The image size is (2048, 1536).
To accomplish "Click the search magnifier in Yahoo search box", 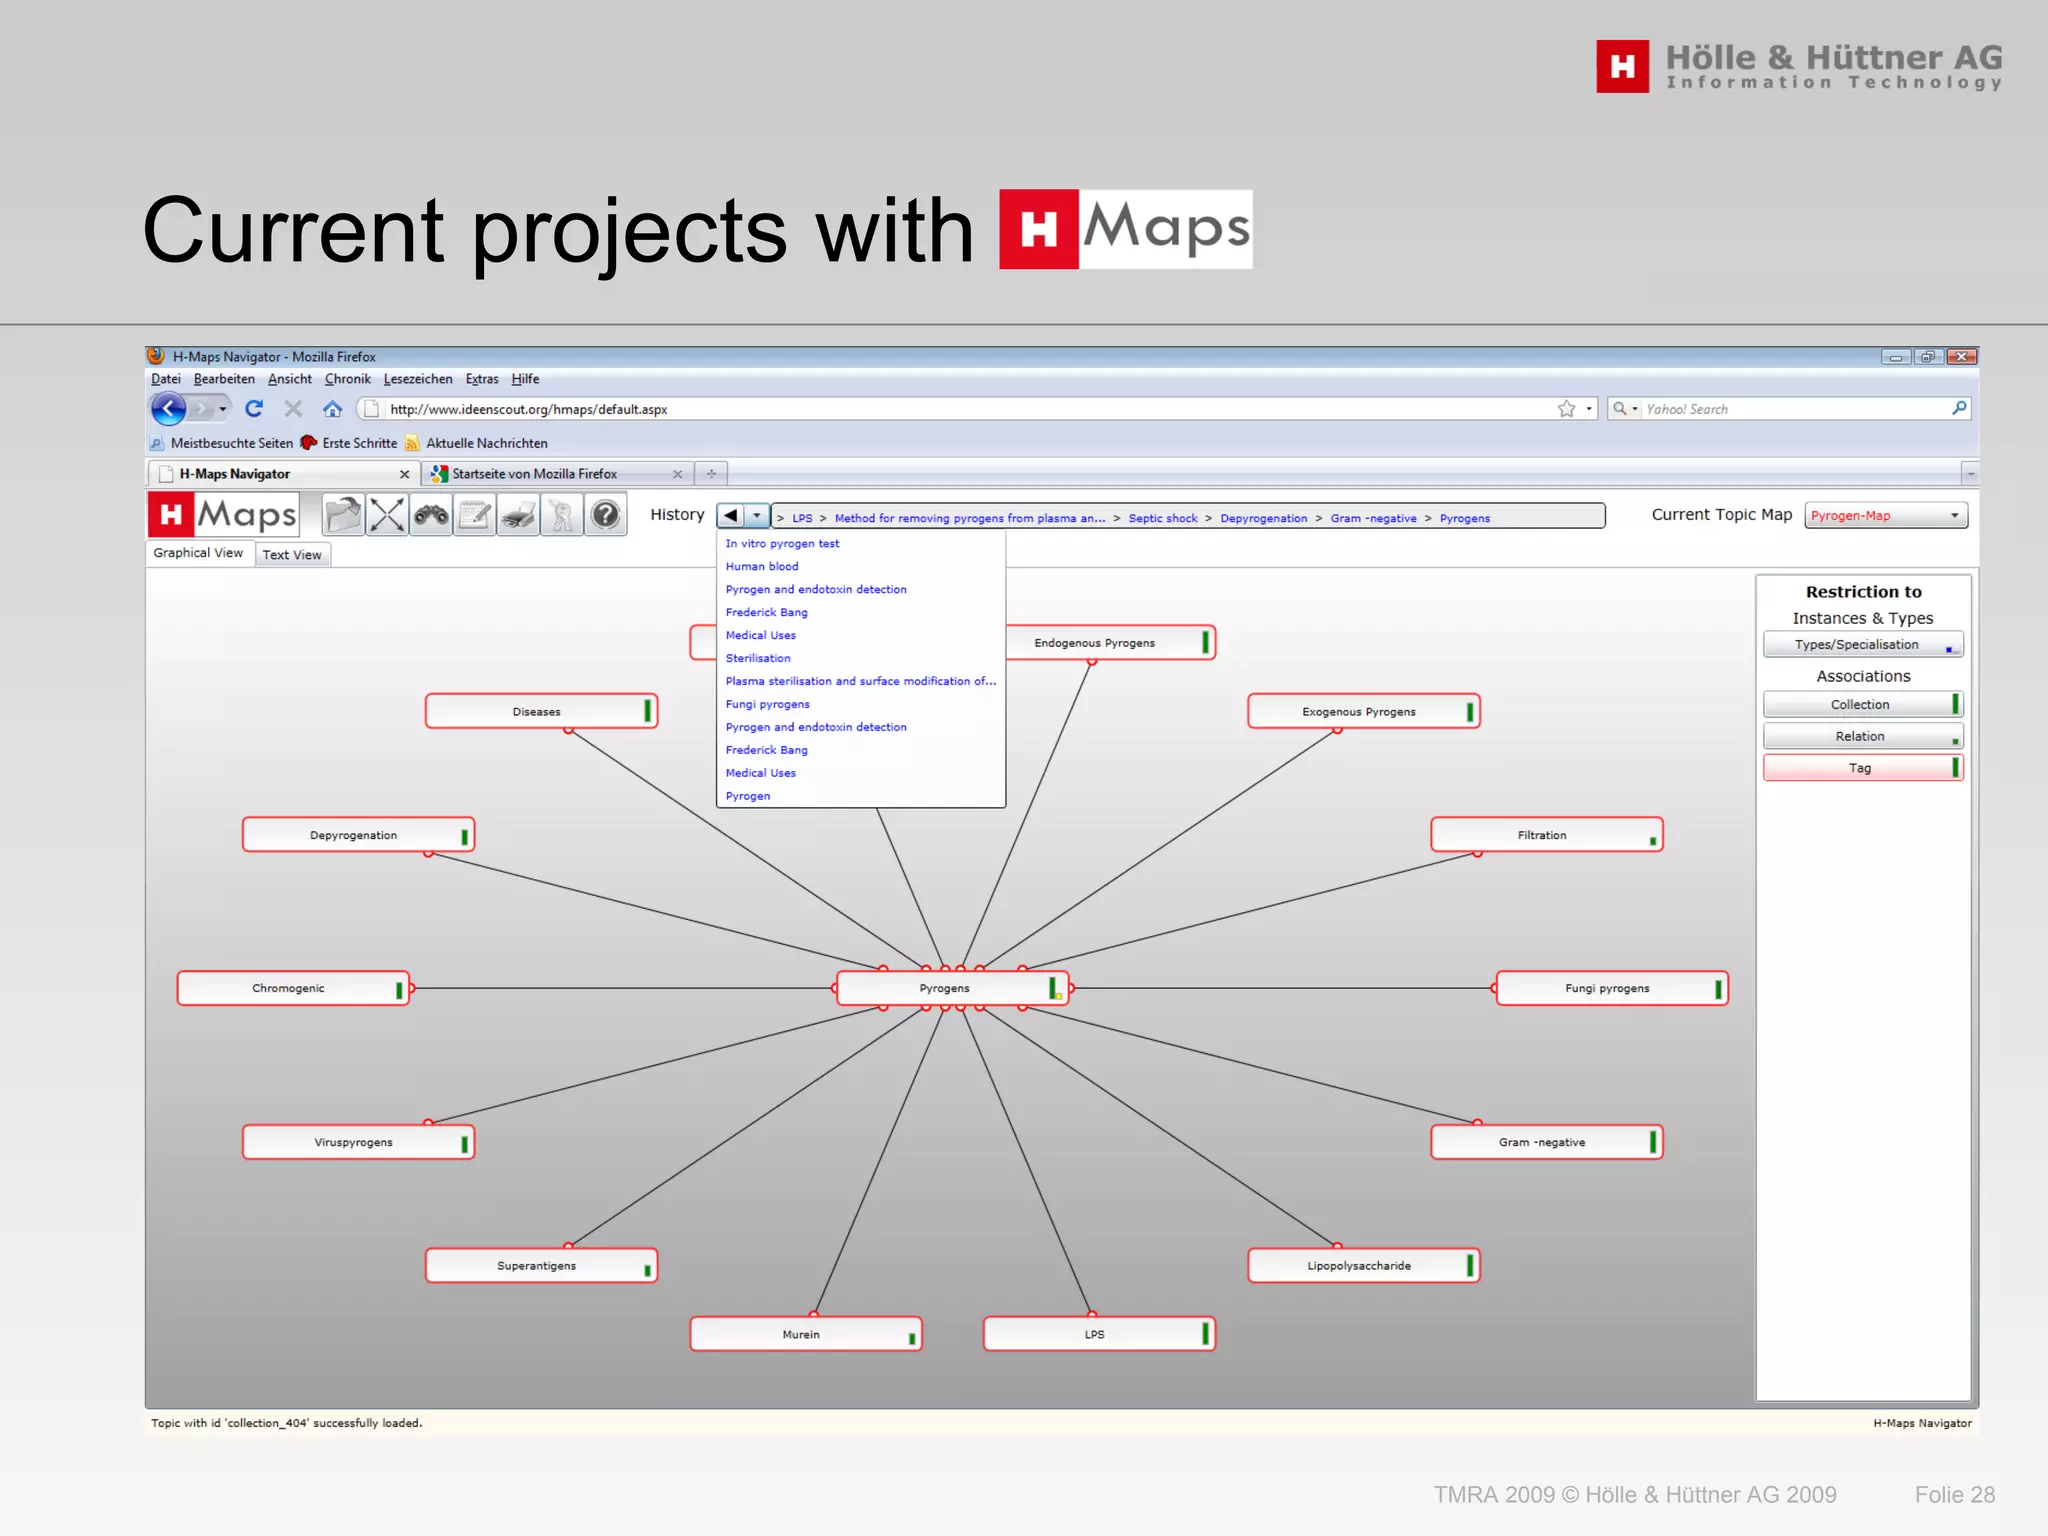I will tap(1959, 408).
